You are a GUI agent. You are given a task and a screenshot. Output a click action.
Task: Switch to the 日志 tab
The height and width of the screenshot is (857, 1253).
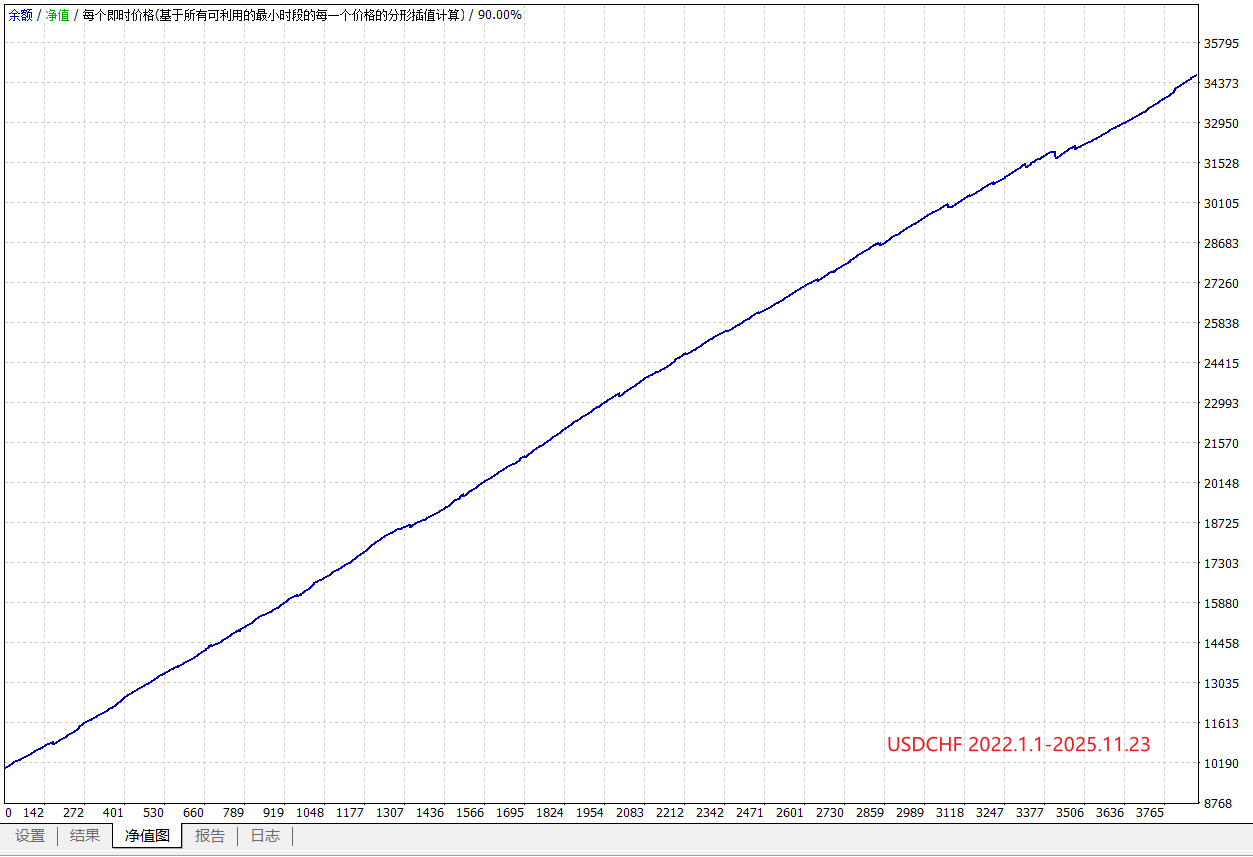[x=265, y=836]
